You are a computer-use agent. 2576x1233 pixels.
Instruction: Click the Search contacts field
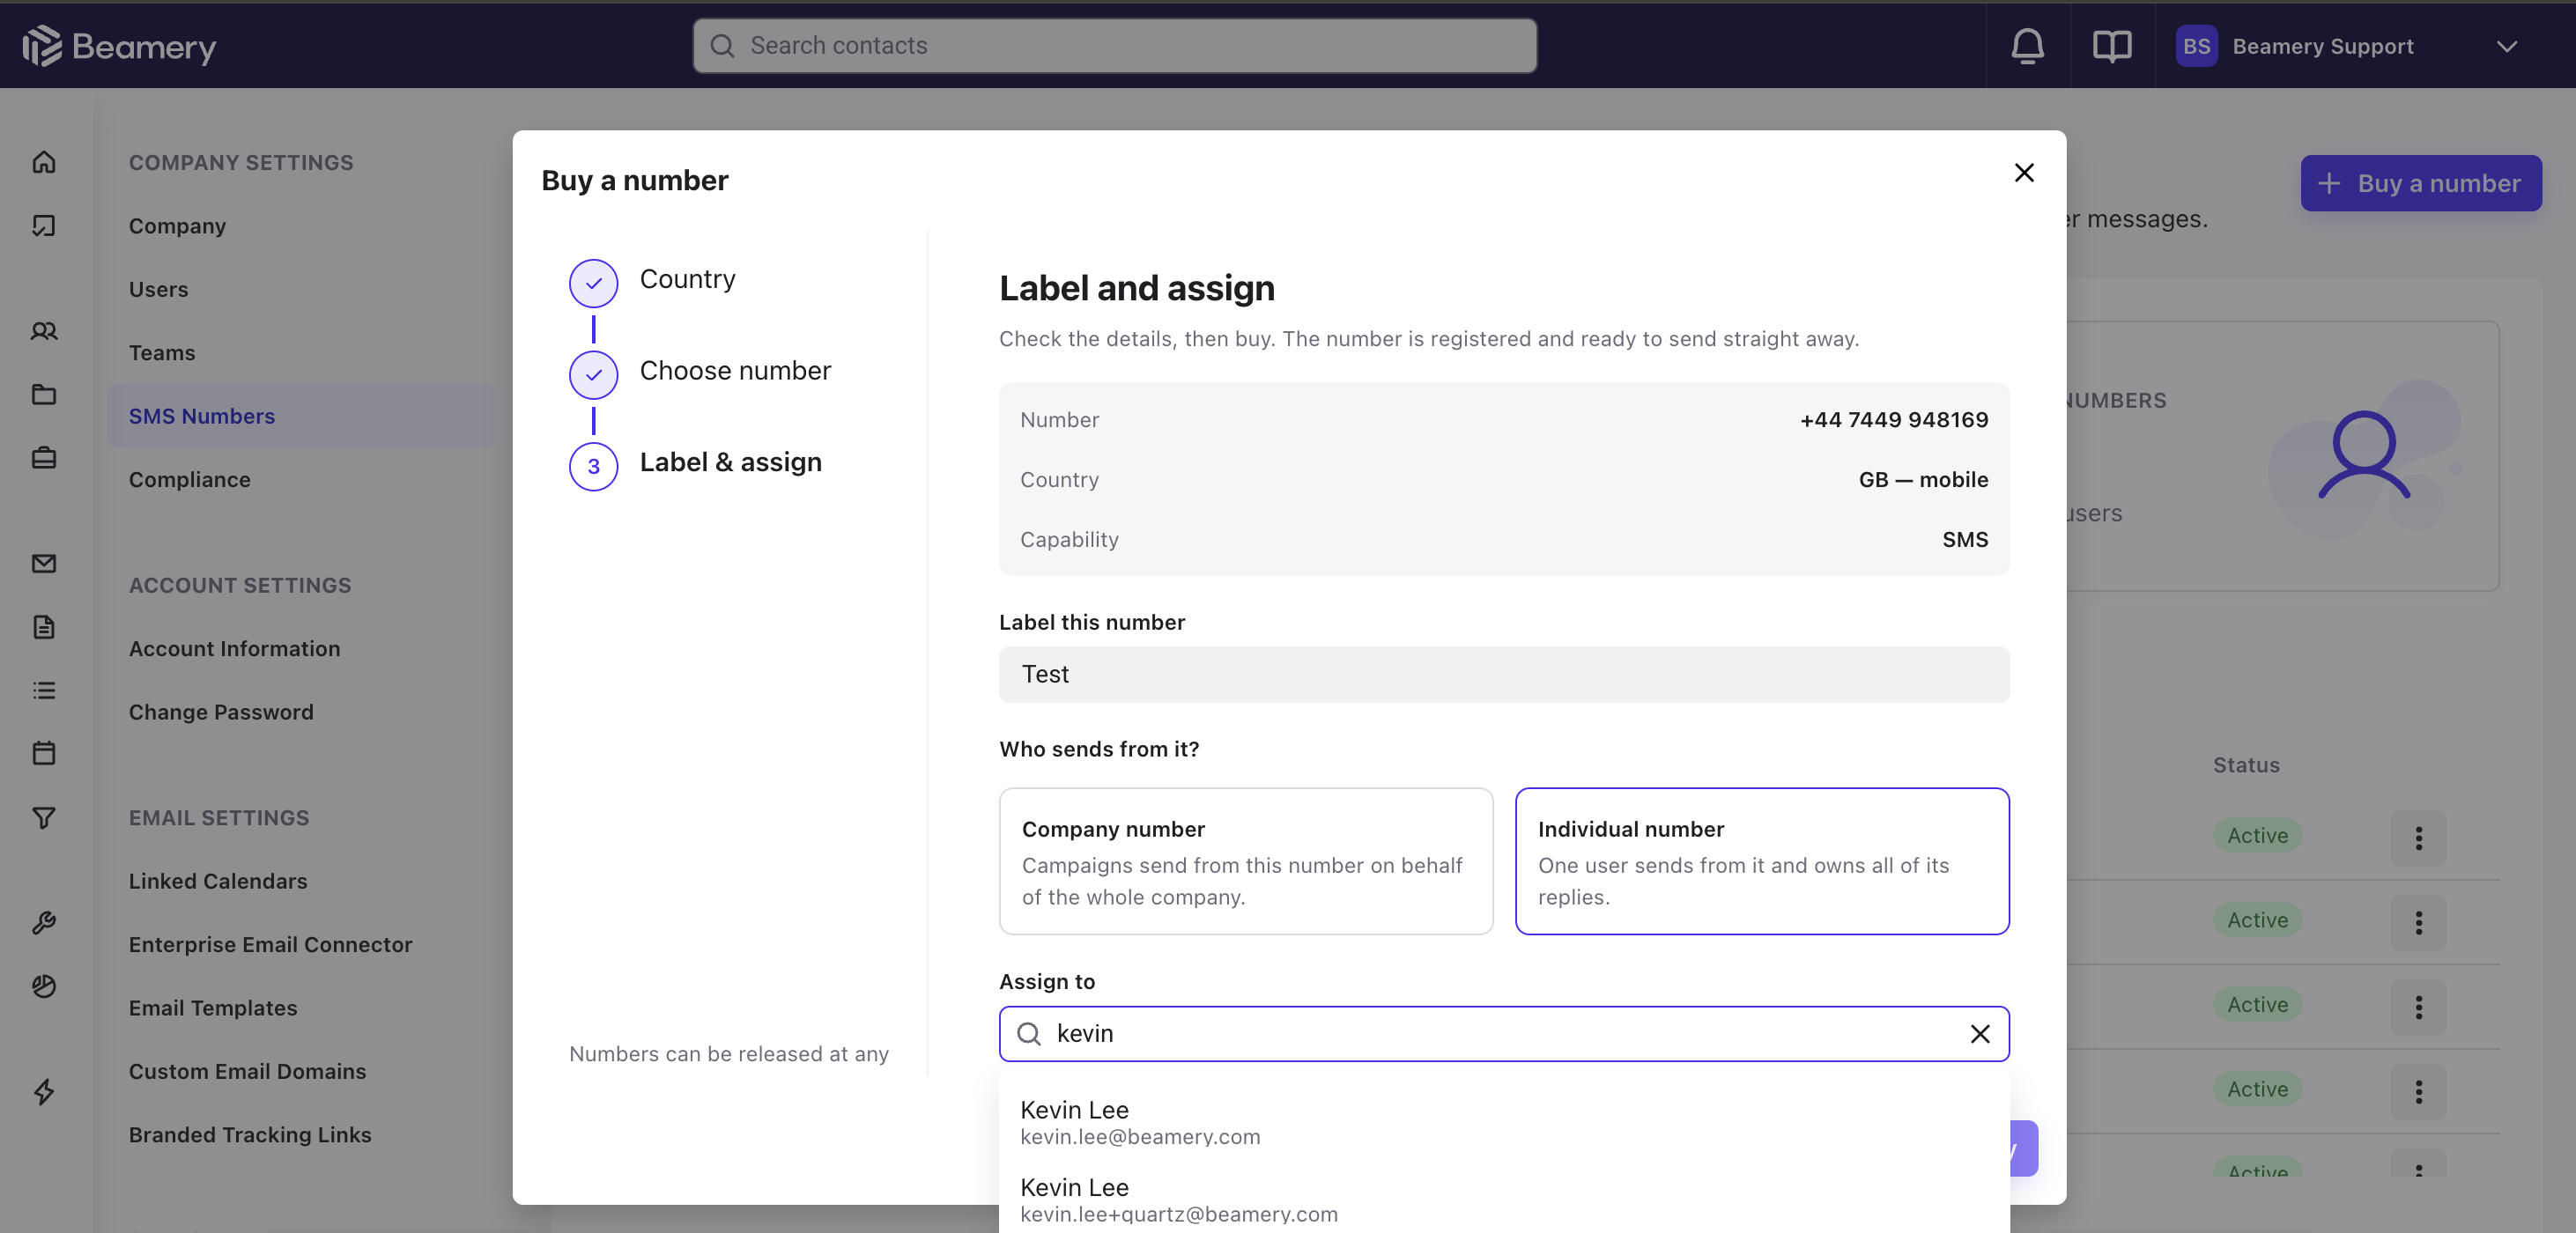click(x=1115, y=46)
